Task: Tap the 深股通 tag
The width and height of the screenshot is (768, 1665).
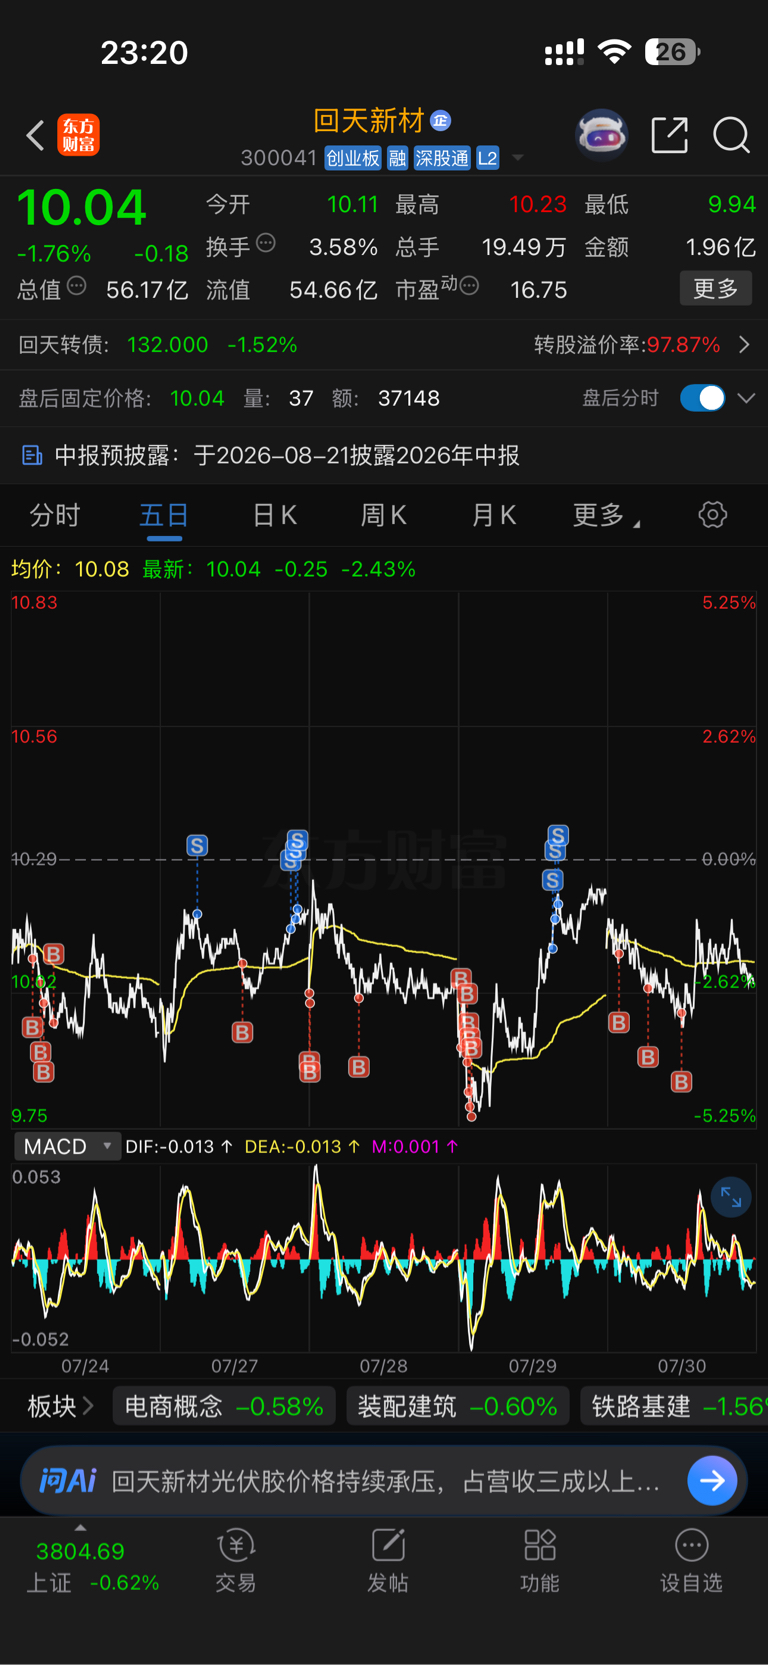Action: (442, 158)
